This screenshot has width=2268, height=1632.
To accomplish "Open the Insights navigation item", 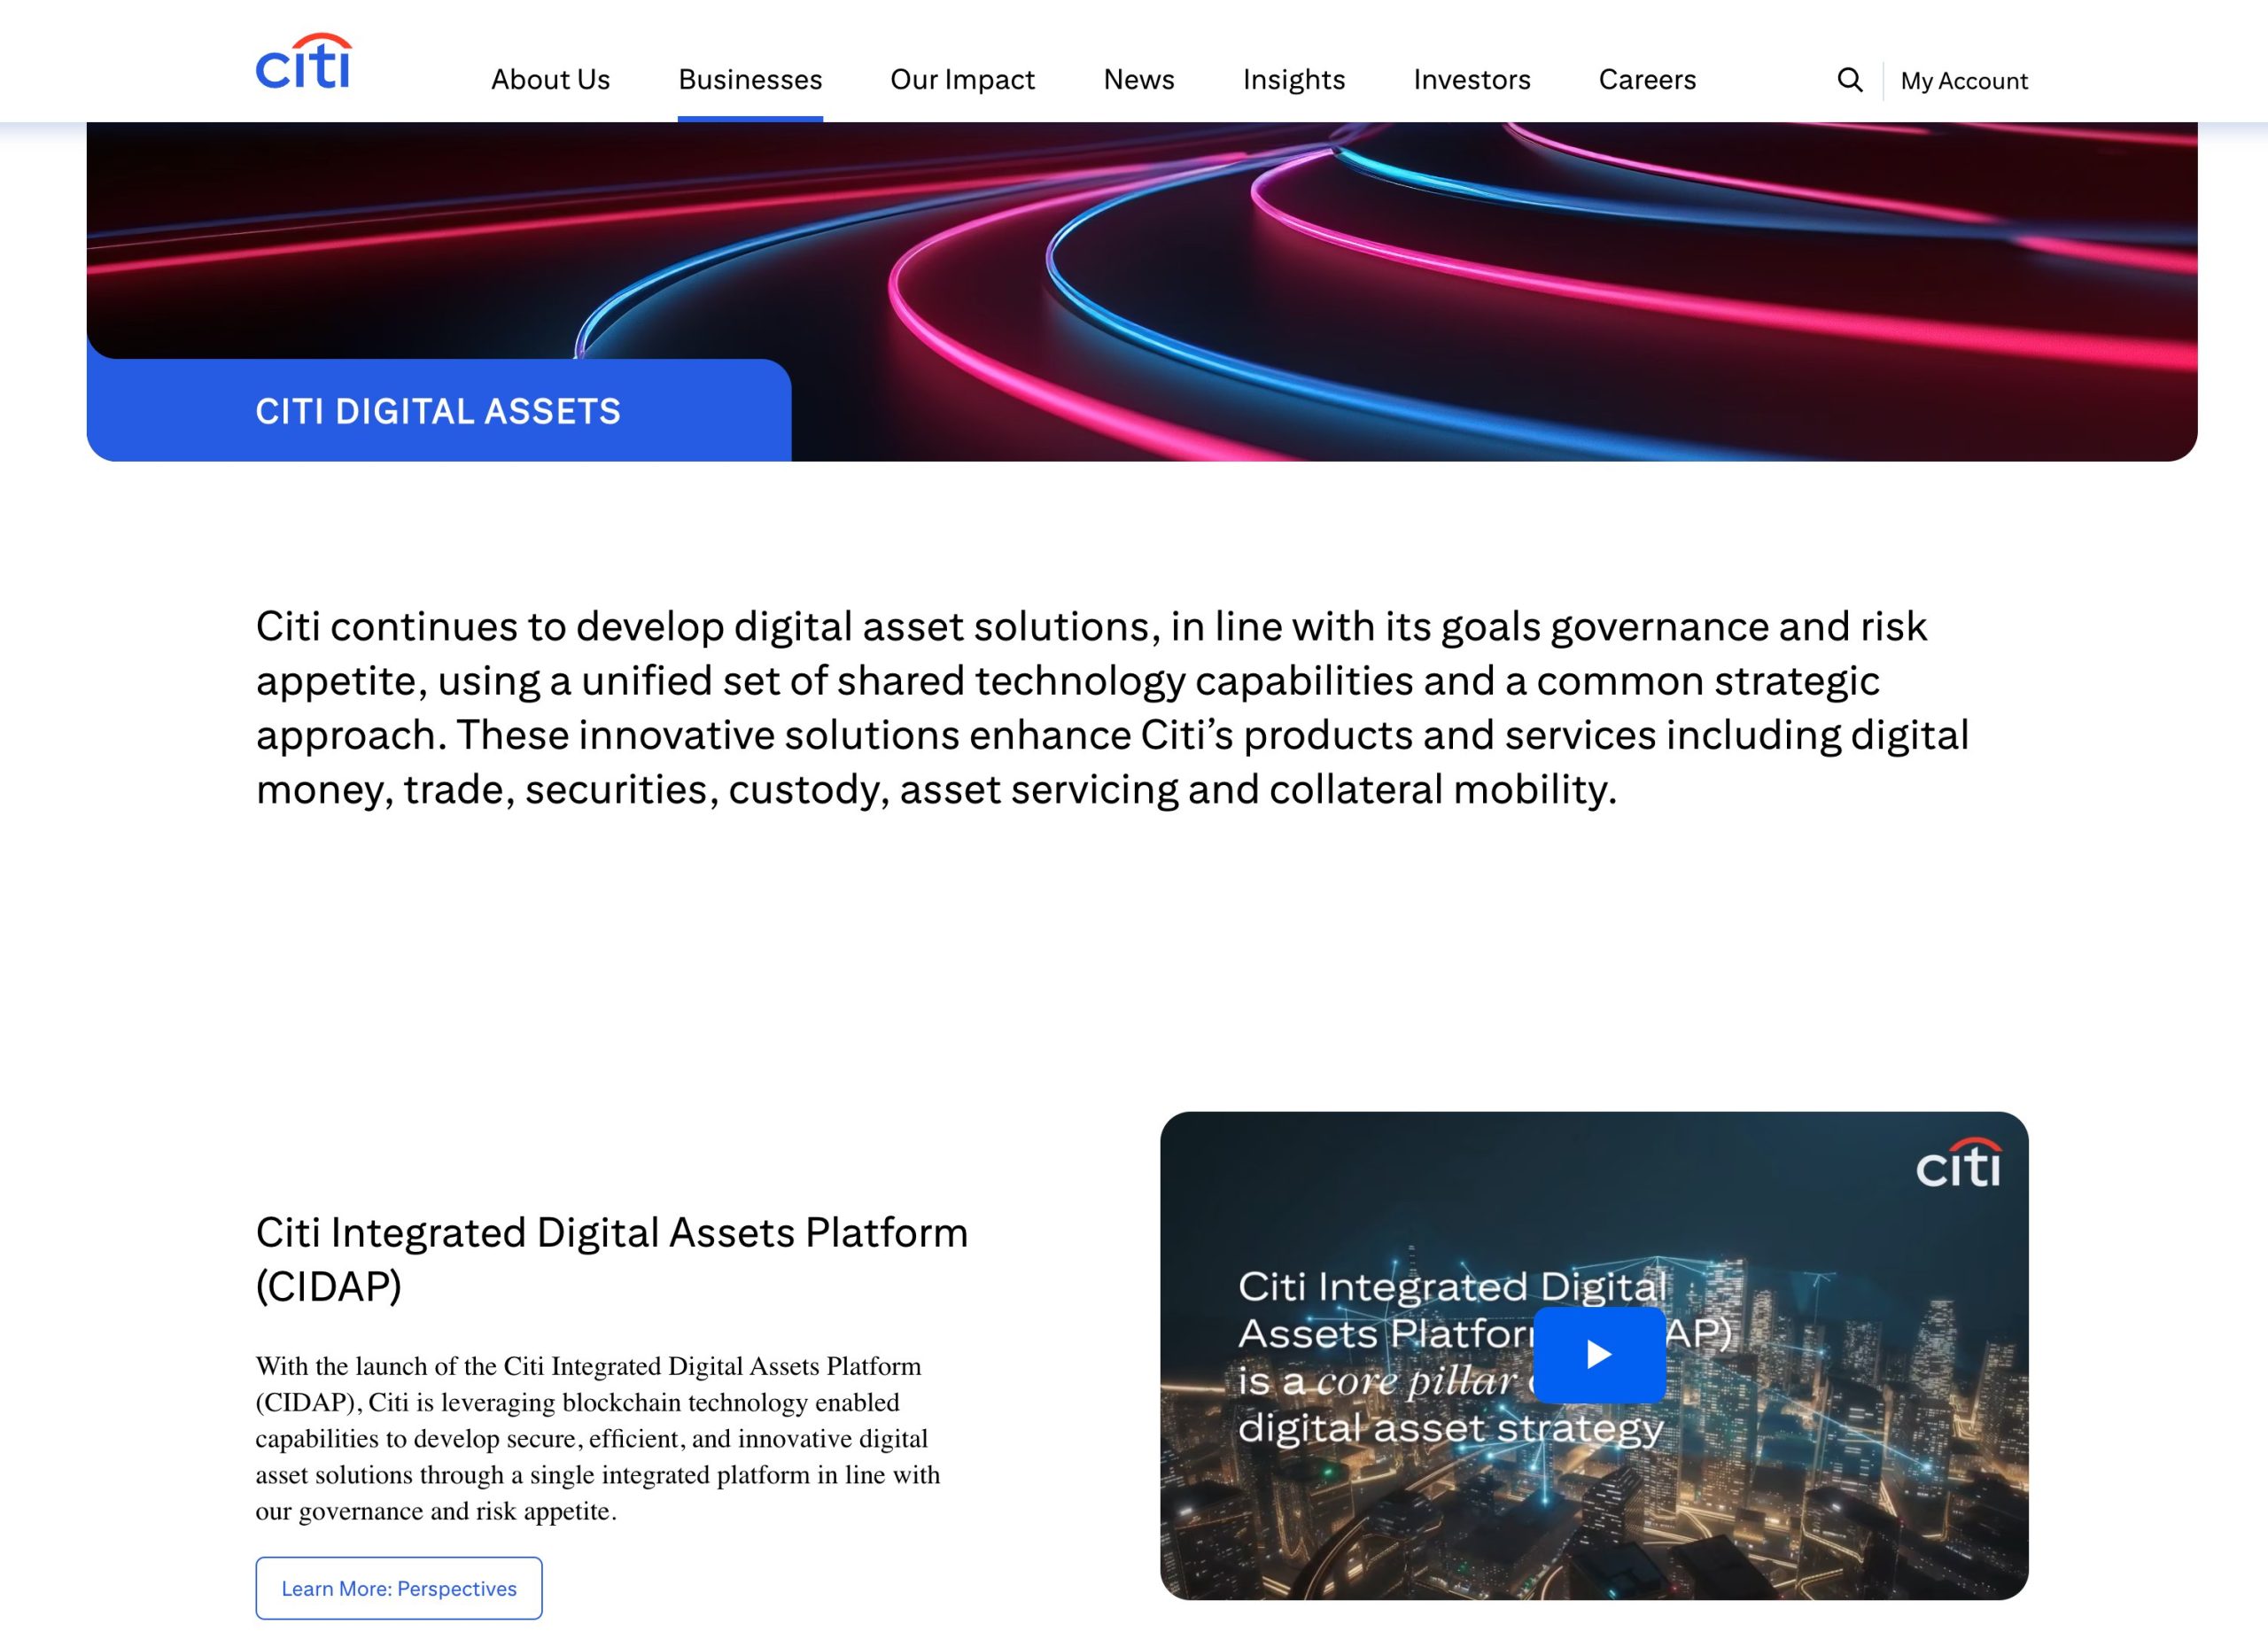I will [1293, 80].
